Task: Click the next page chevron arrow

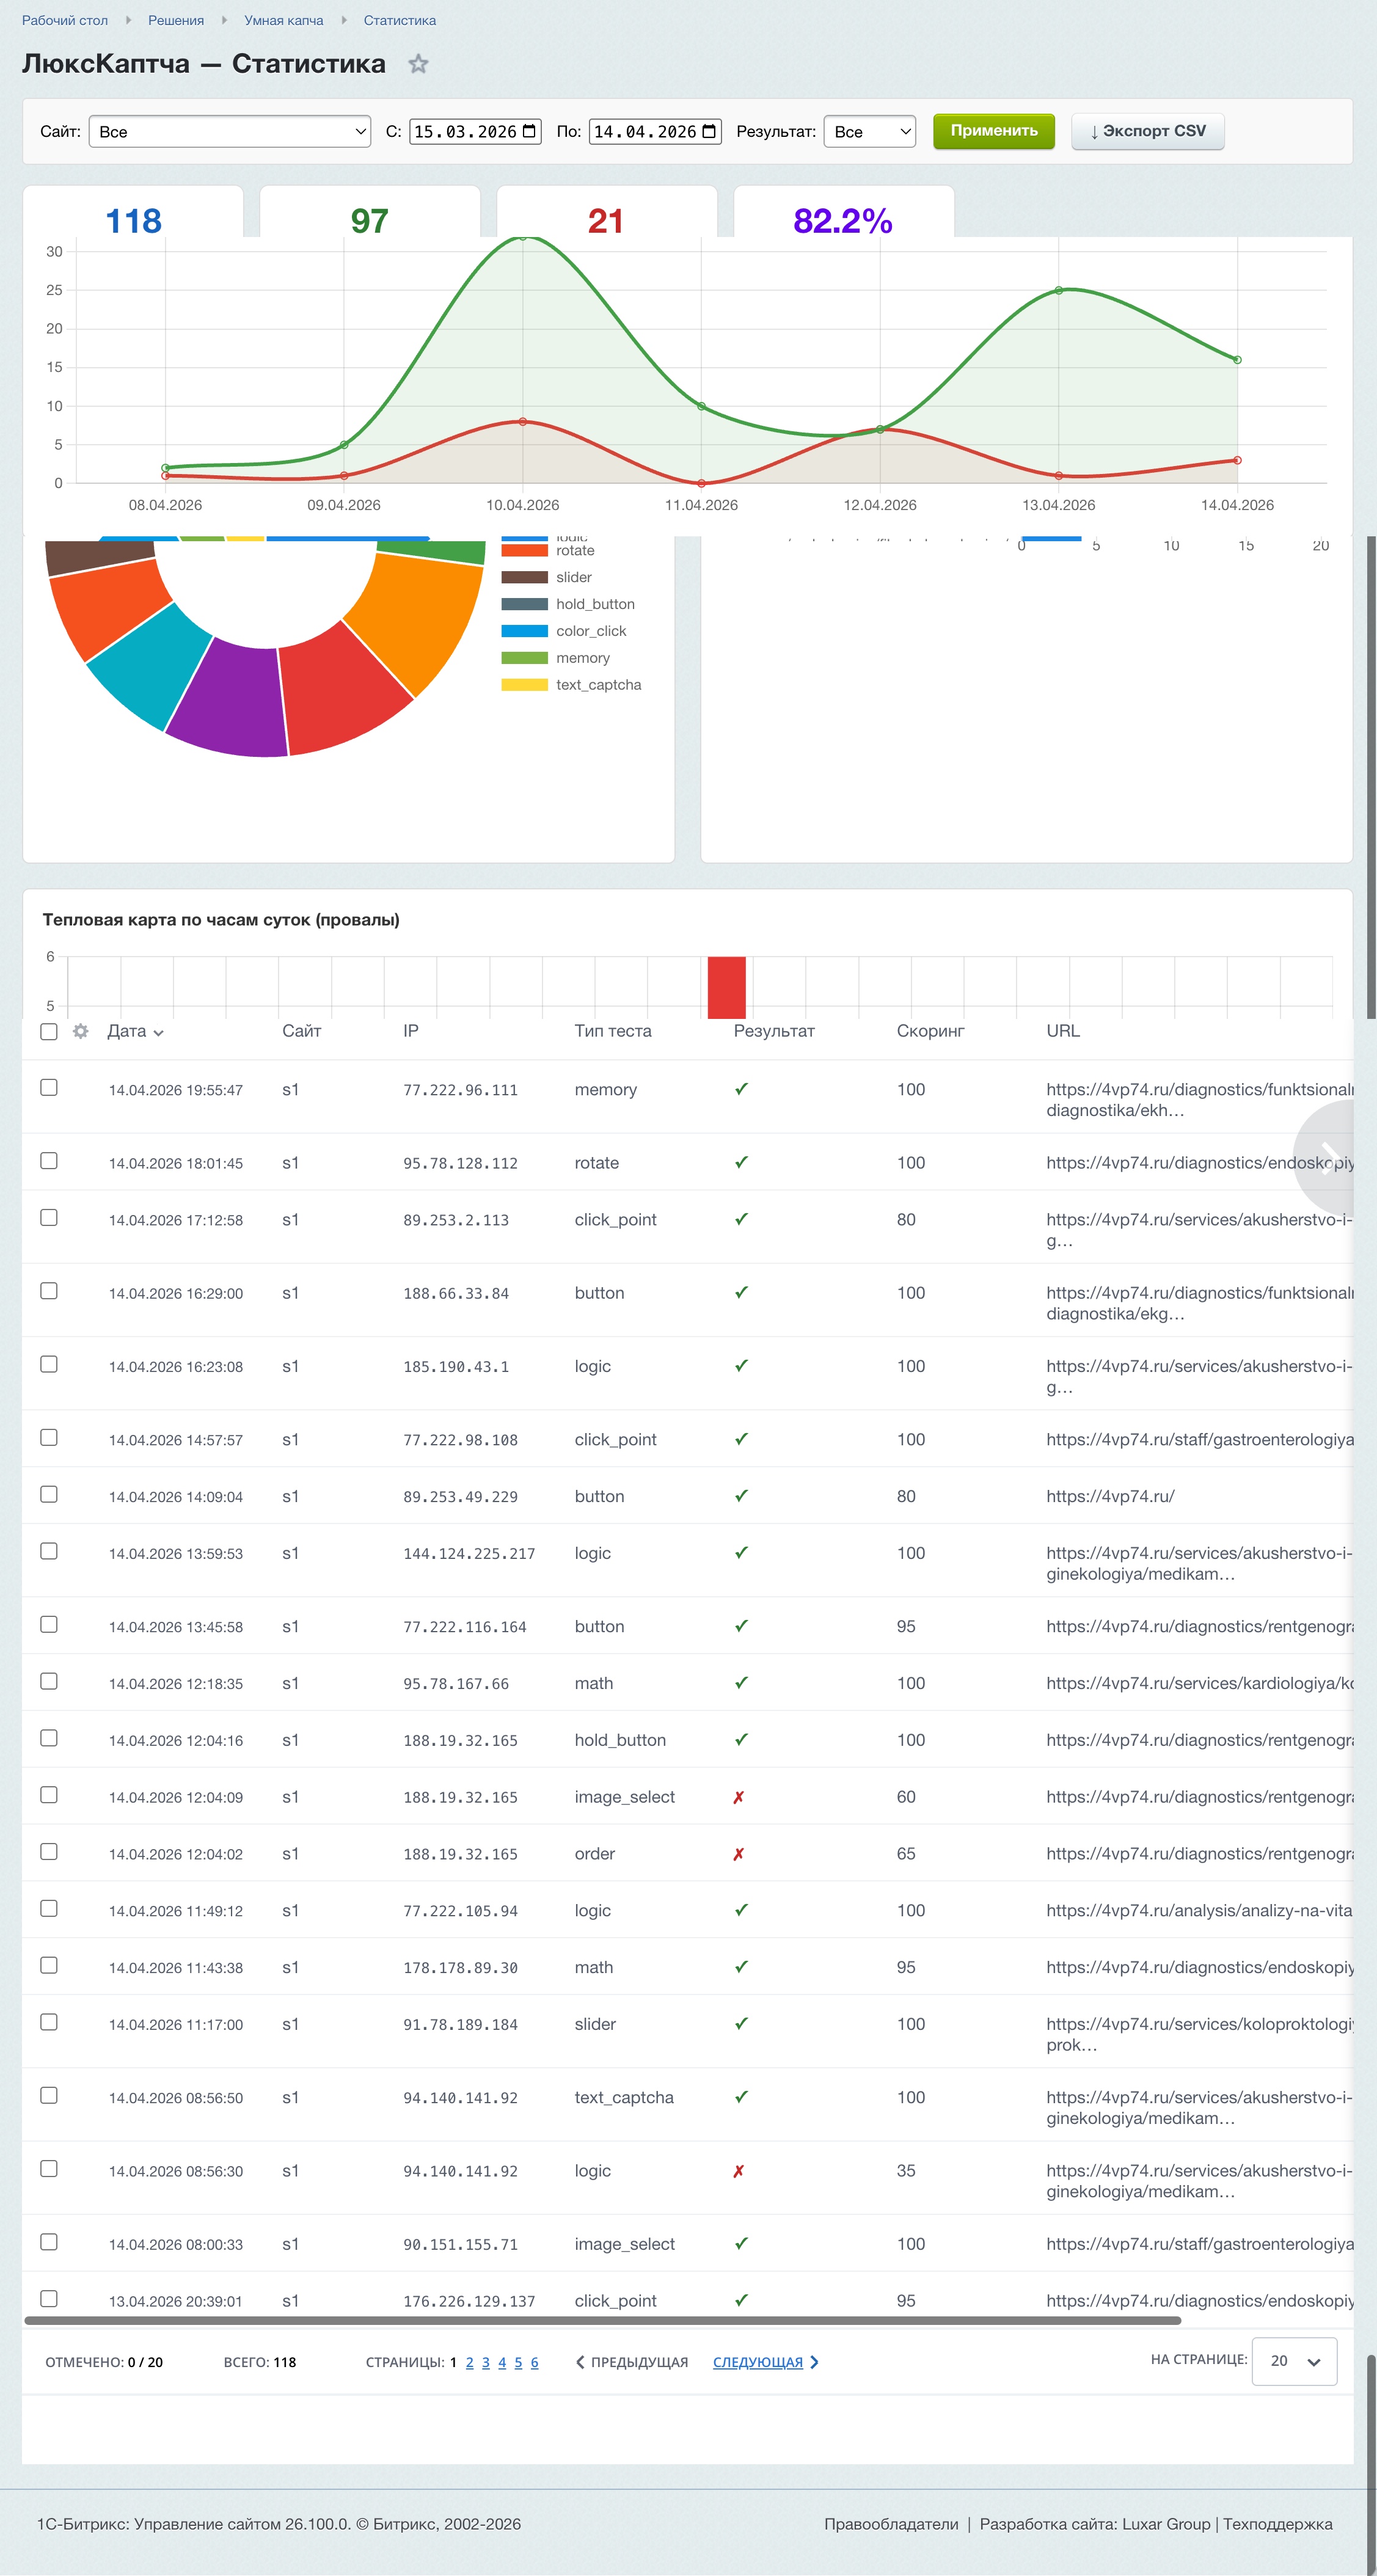Action: coord(814,2362)
